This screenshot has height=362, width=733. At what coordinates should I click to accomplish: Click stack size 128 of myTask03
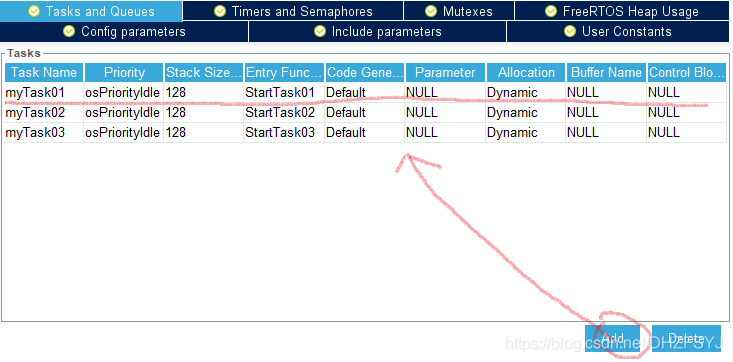pyautogui.click(x=204, y=133)
